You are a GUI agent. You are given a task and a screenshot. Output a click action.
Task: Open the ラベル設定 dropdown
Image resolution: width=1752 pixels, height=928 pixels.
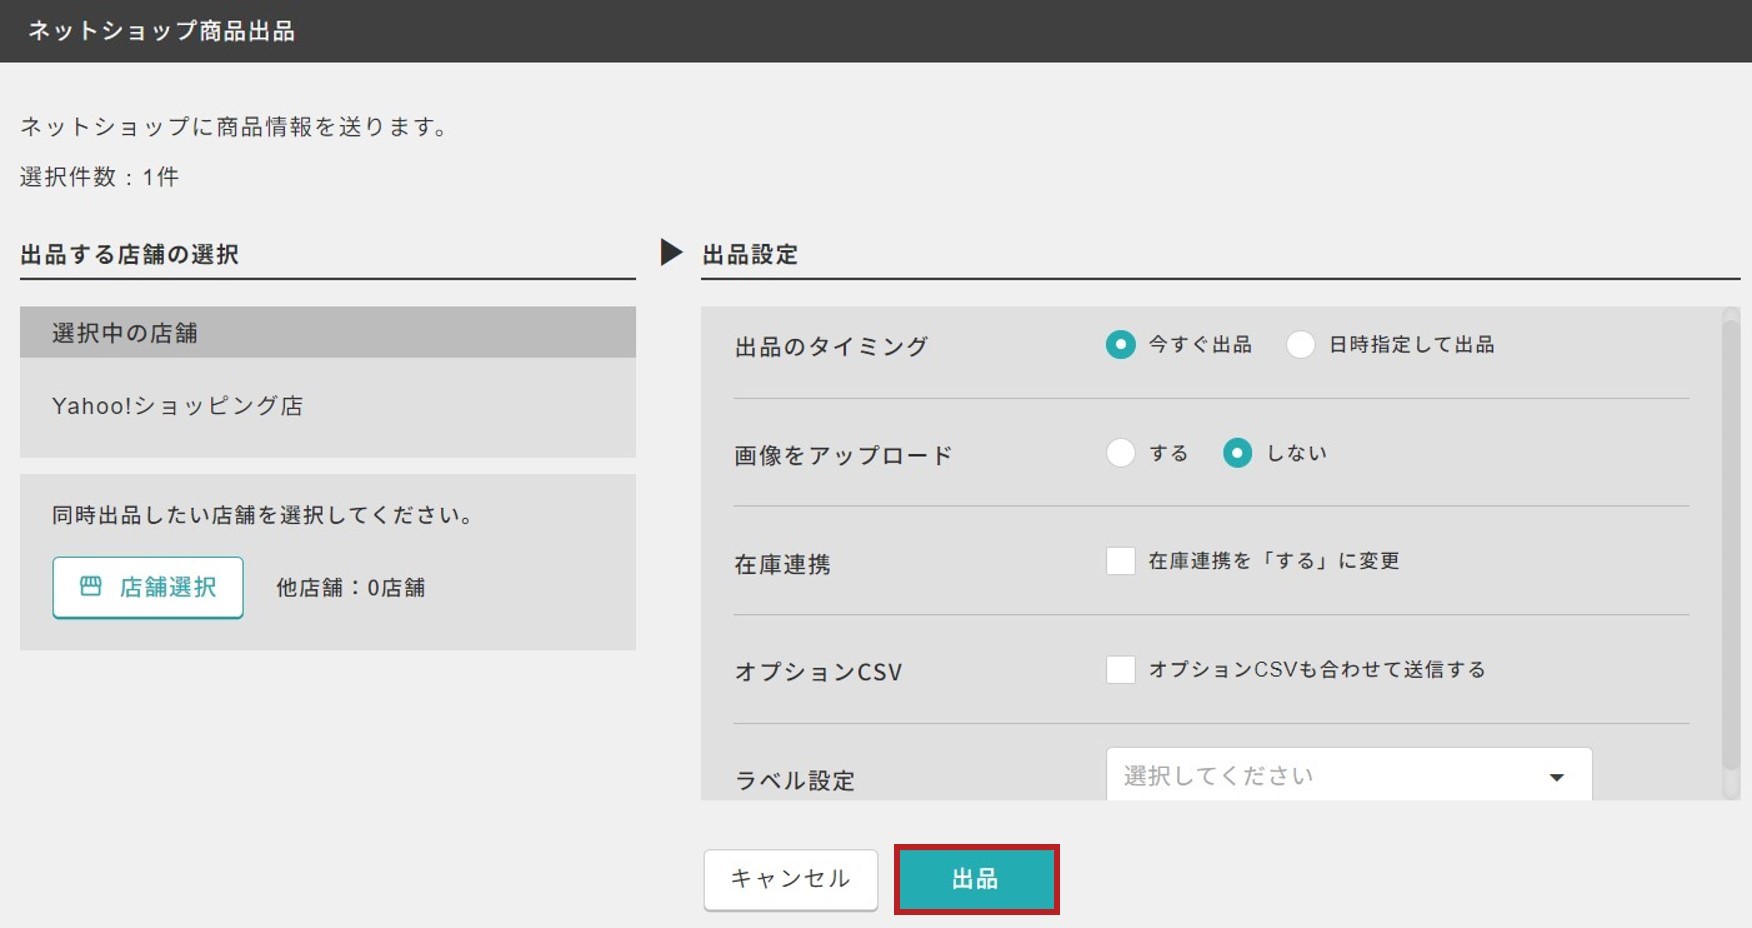[x=1349, y=775]
